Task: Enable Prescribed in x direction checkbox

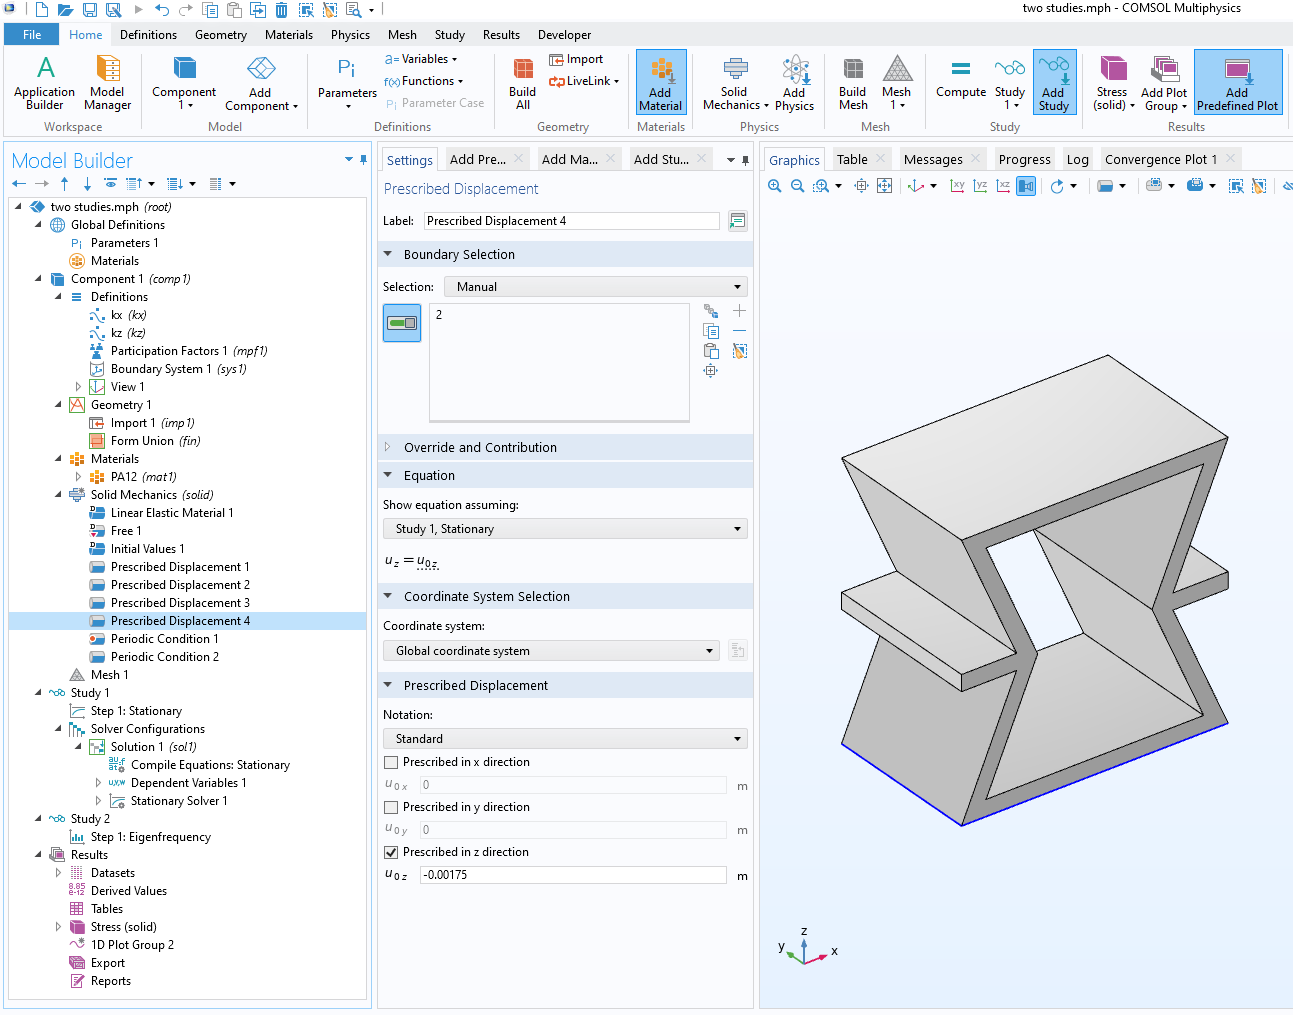Action: pyautogui.click(x=391, y=762)
